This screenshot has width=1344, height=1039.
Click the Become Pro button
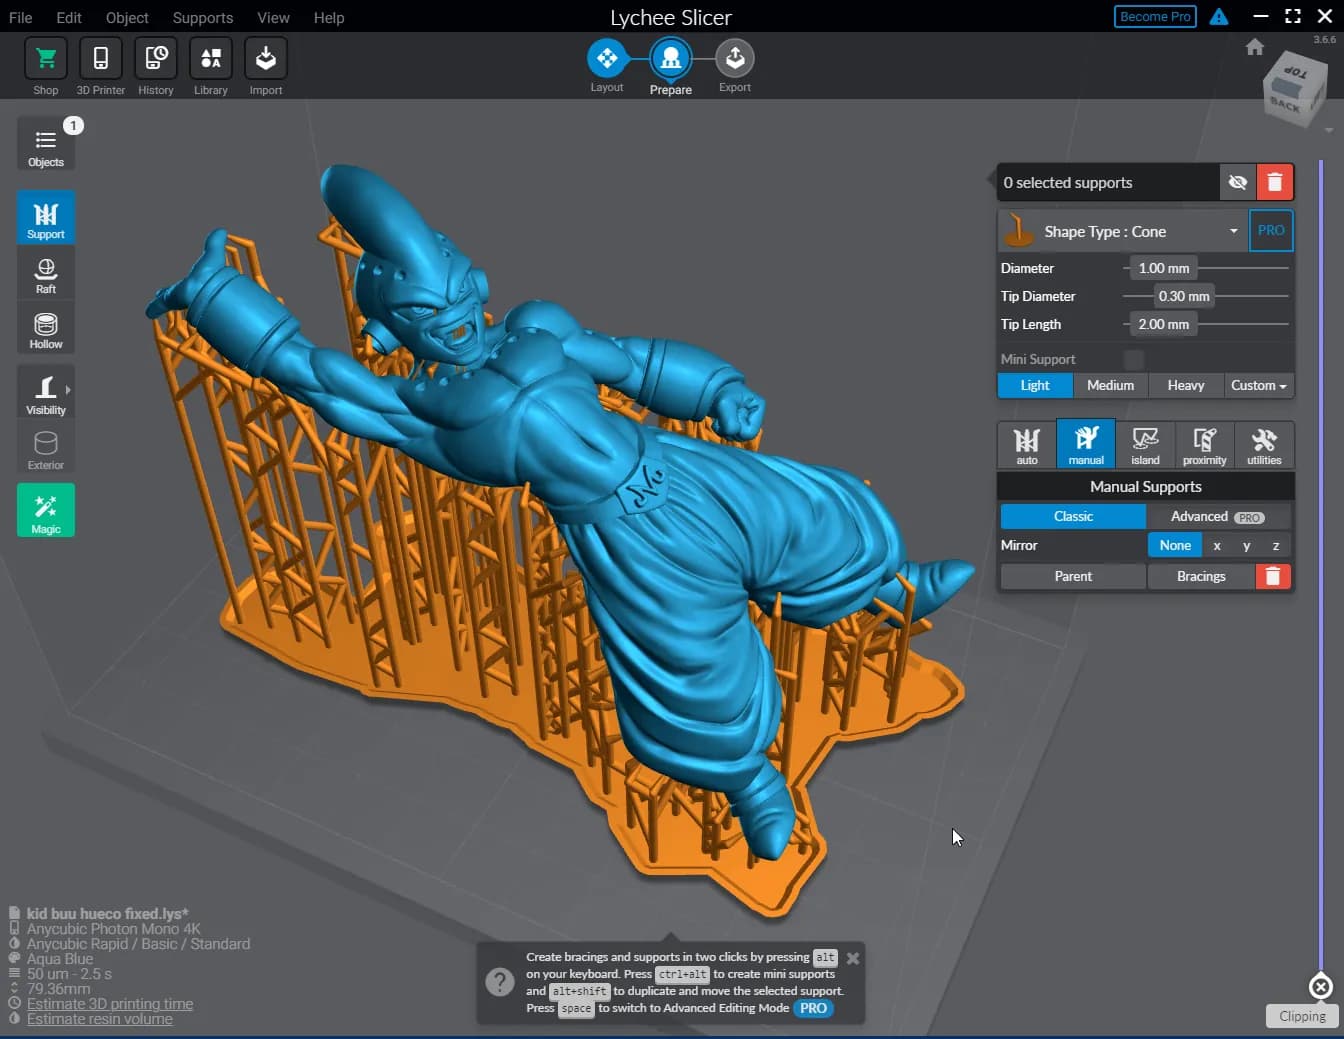[1155, 16]
